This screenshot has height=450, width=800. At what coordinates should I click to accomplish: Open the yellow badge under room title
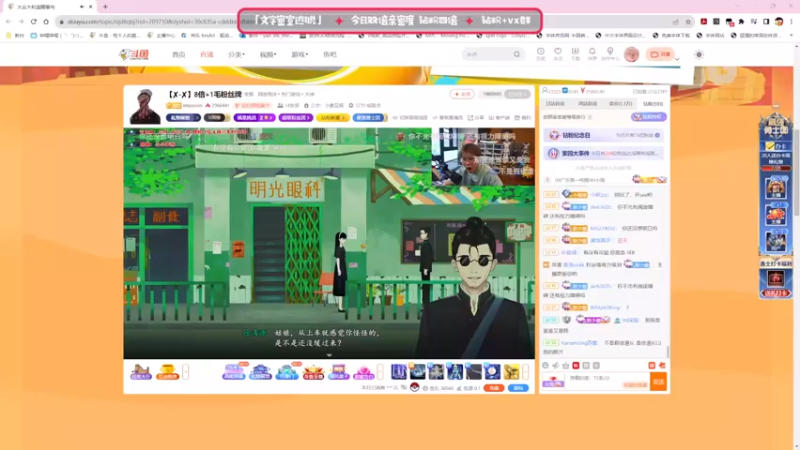332,117
